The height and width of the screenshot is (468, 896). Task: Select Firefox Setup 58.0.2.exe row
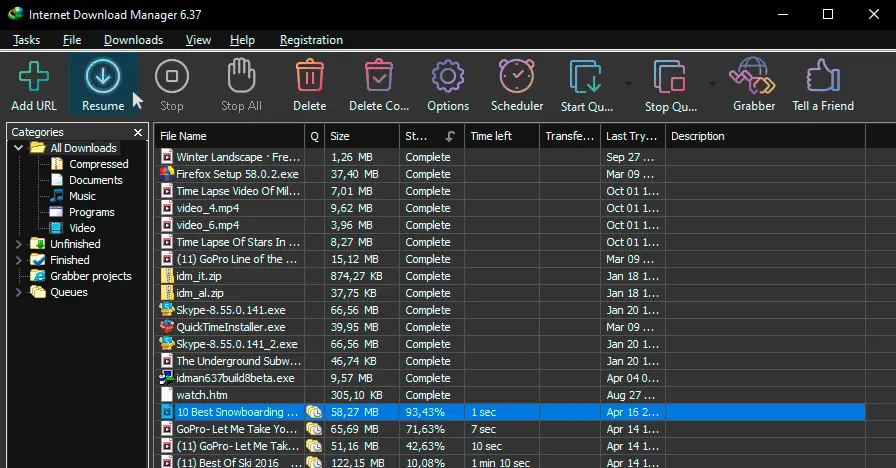(510, 174)
